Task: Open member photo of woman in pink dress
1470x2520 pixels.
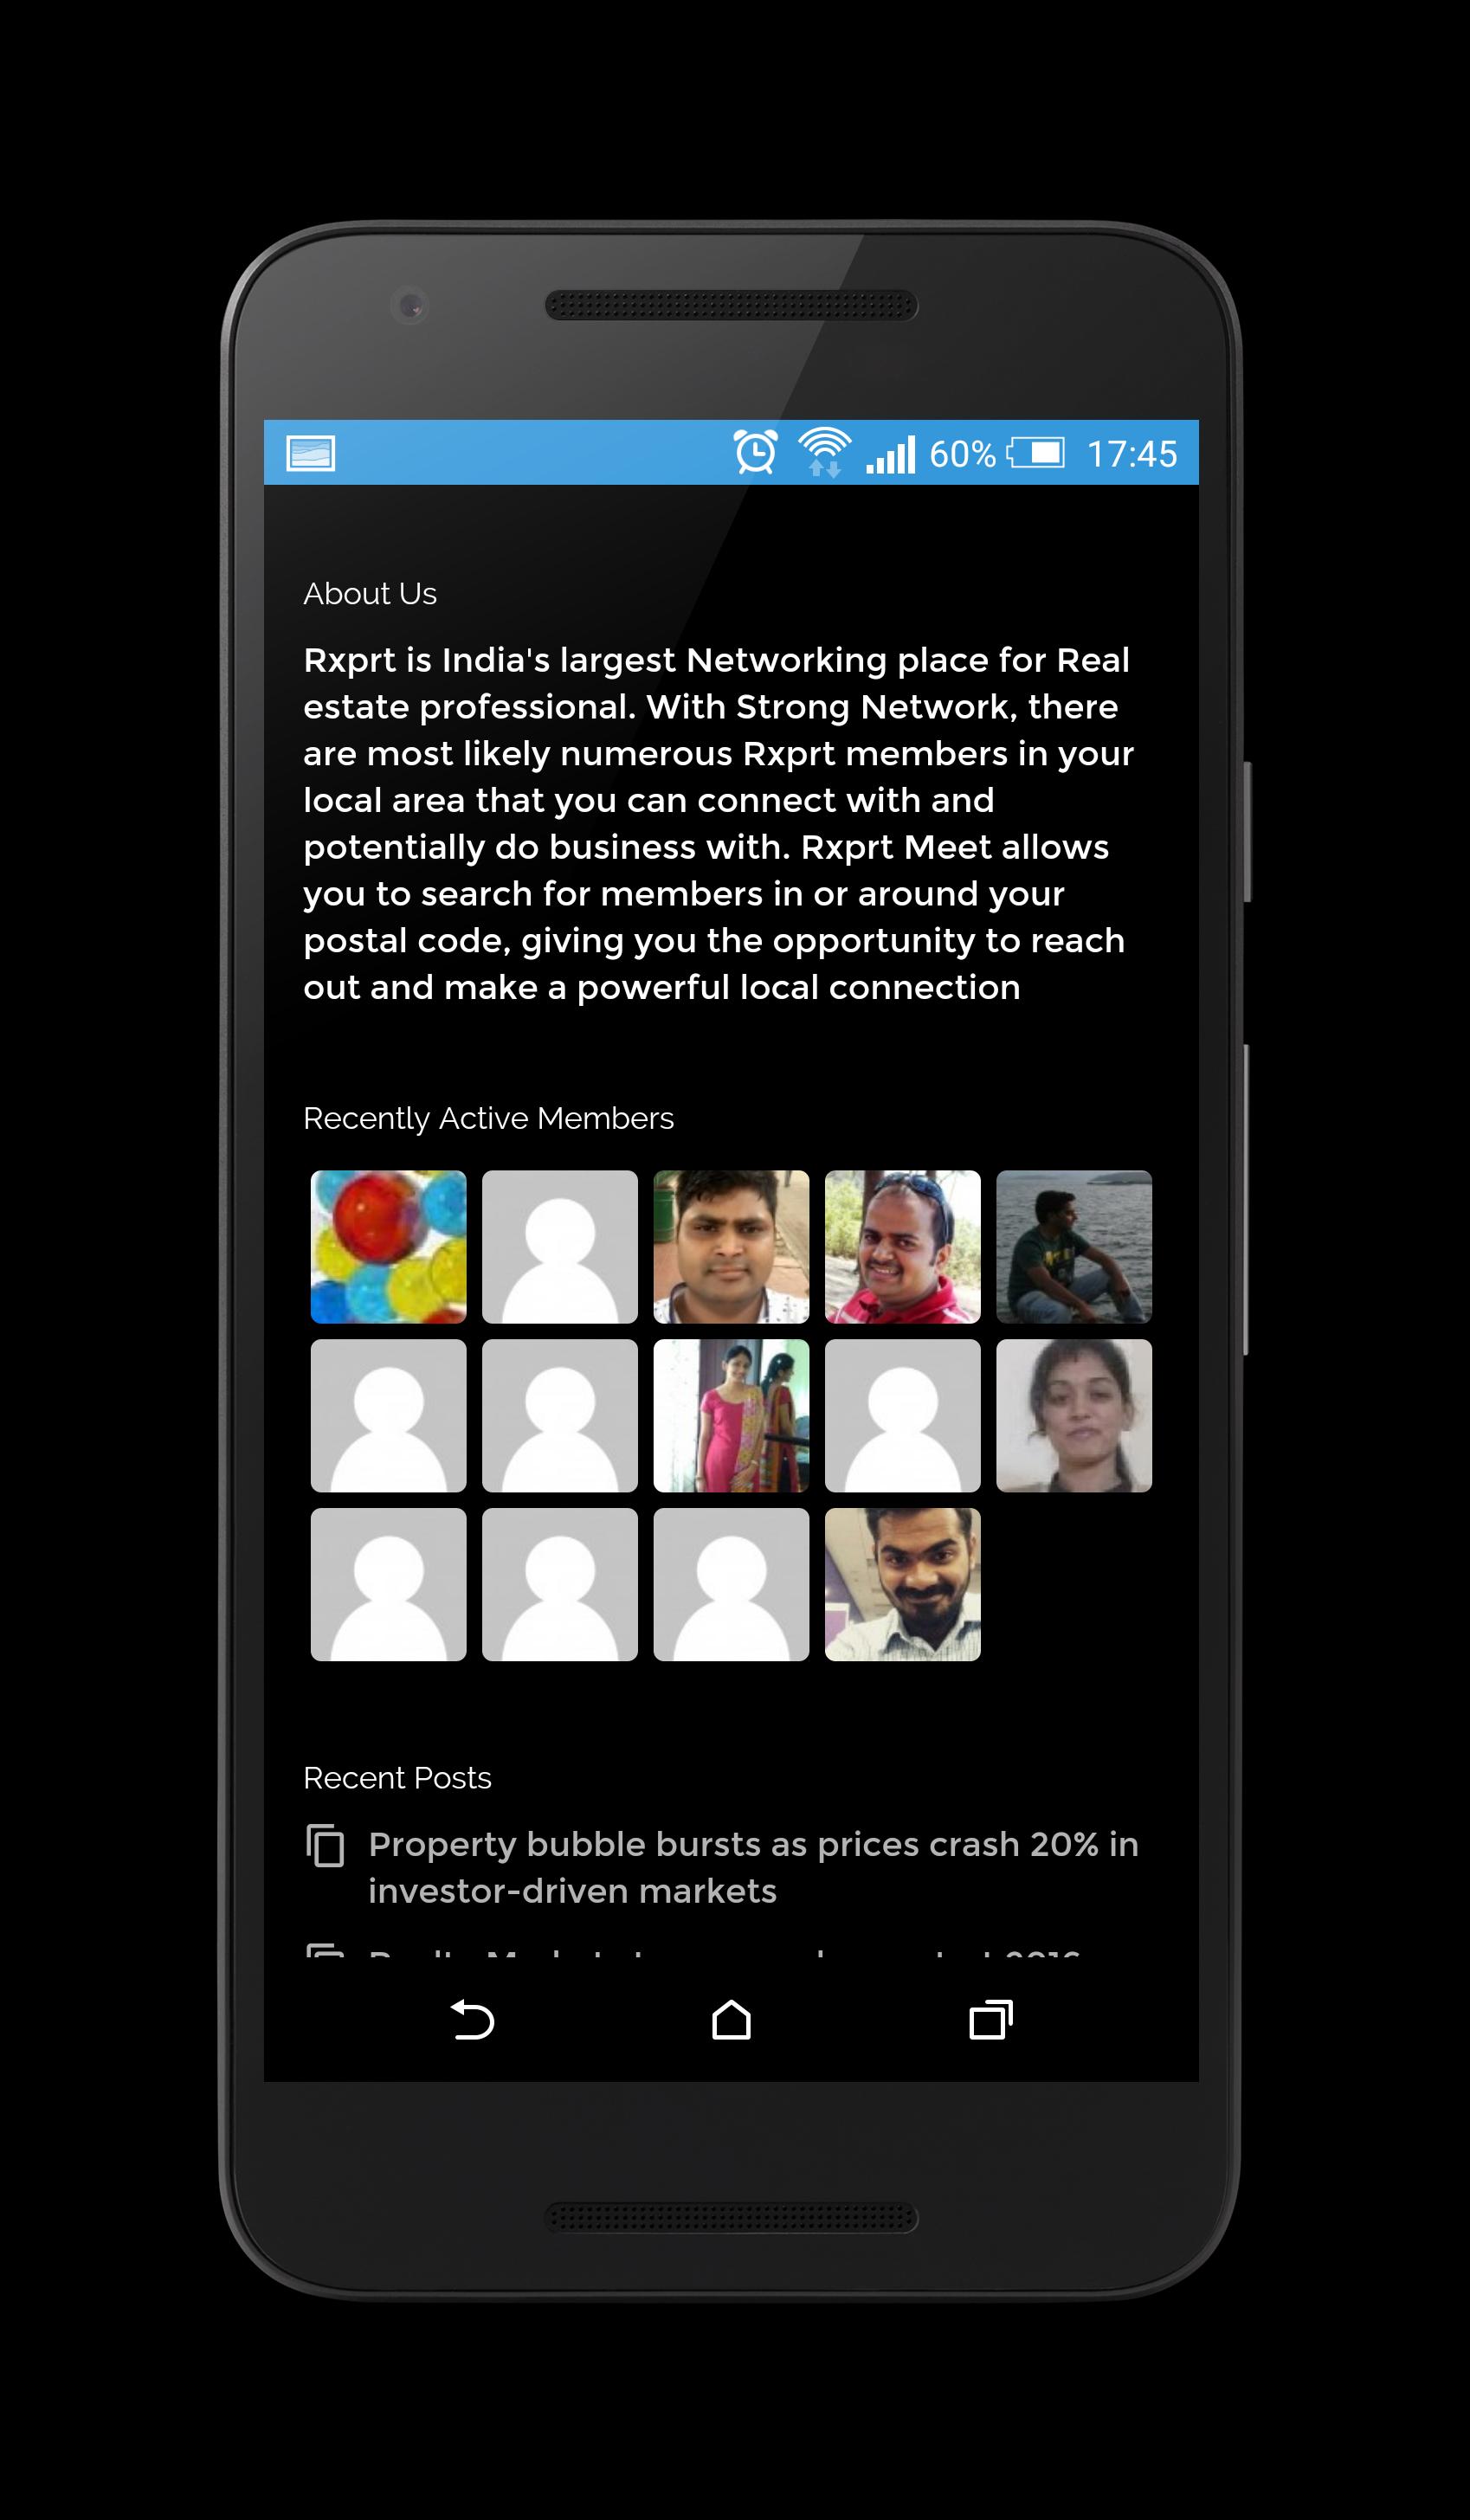Action: (731, 1416)
